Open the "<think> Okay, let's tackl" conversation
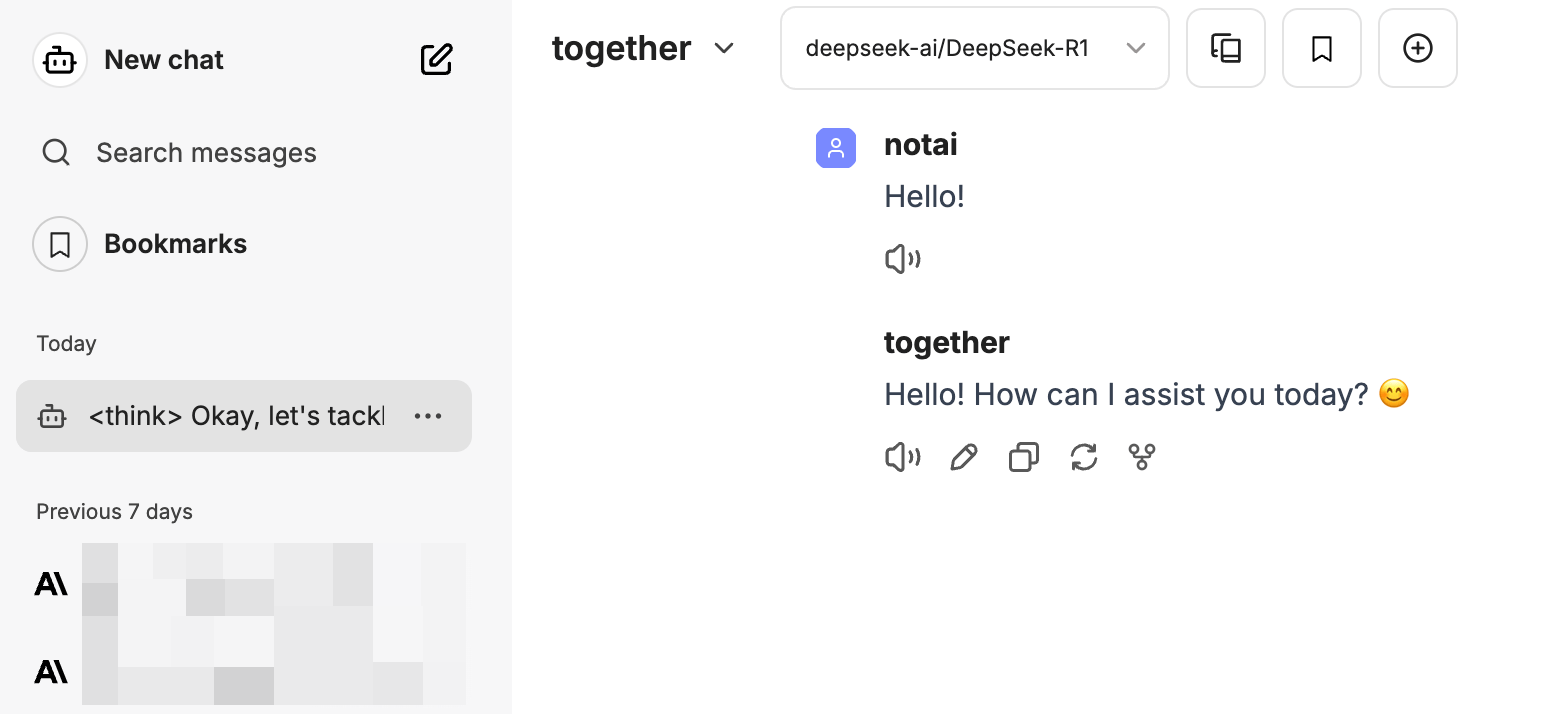 235,416
